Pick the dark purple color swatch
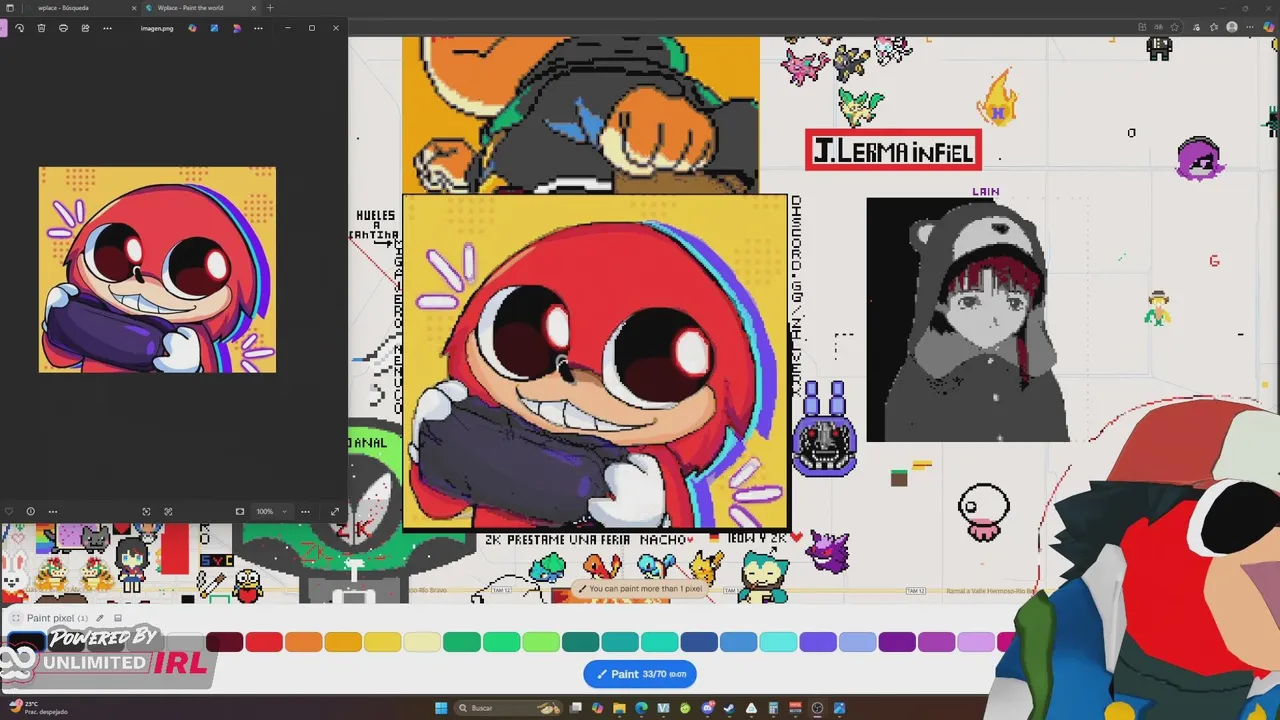The width and height of the screenshot is (1280, 720). click(x=897, y=642)
